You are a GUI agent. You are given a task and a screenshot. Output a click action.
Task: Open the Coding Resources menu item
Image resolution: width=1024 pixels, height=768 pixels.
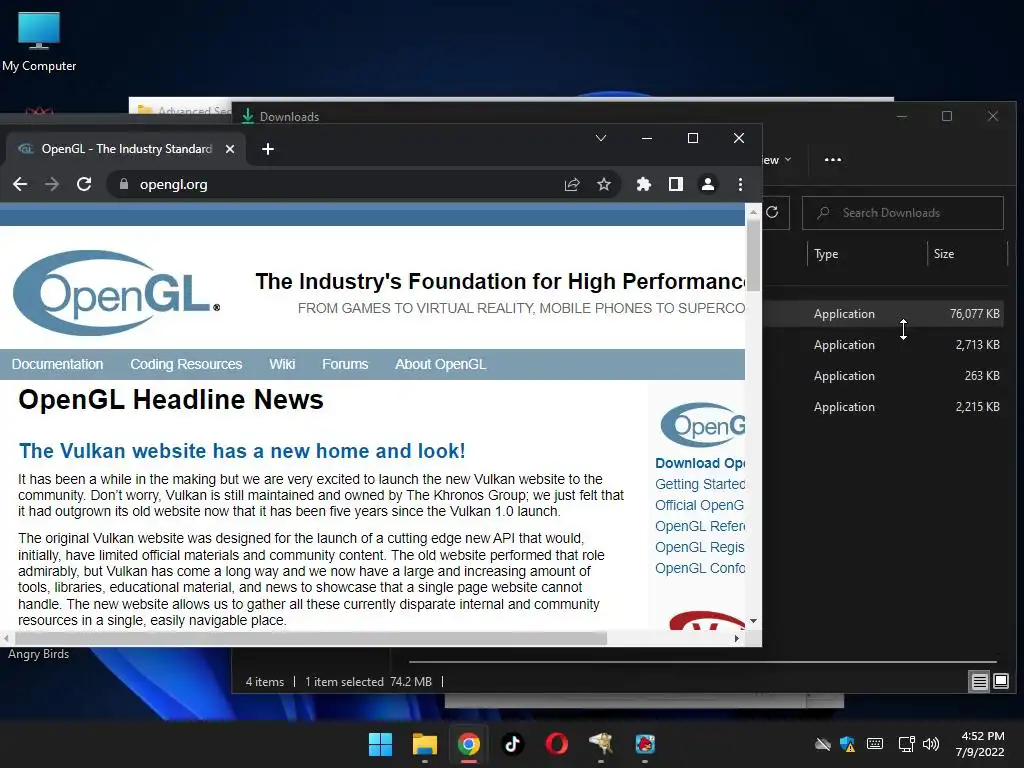click(x=186, y=364)
